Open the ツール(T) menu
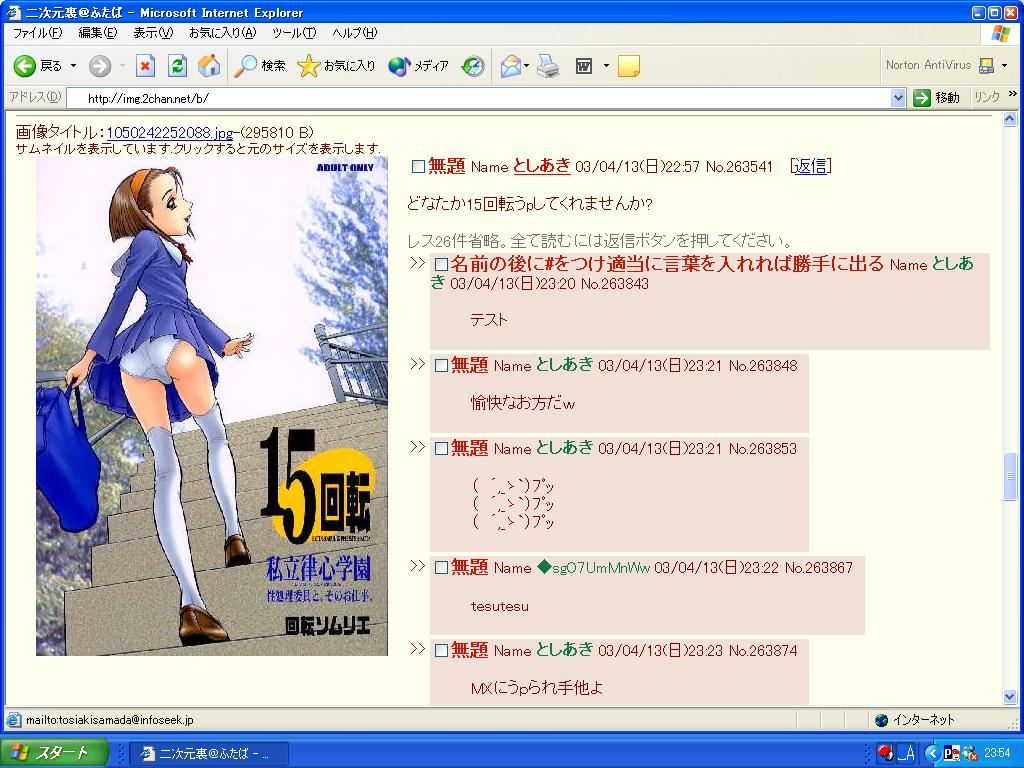Image resolution: width=1024 pixels, height=768 pixels. pyautogui.click(x=294, y=33)
